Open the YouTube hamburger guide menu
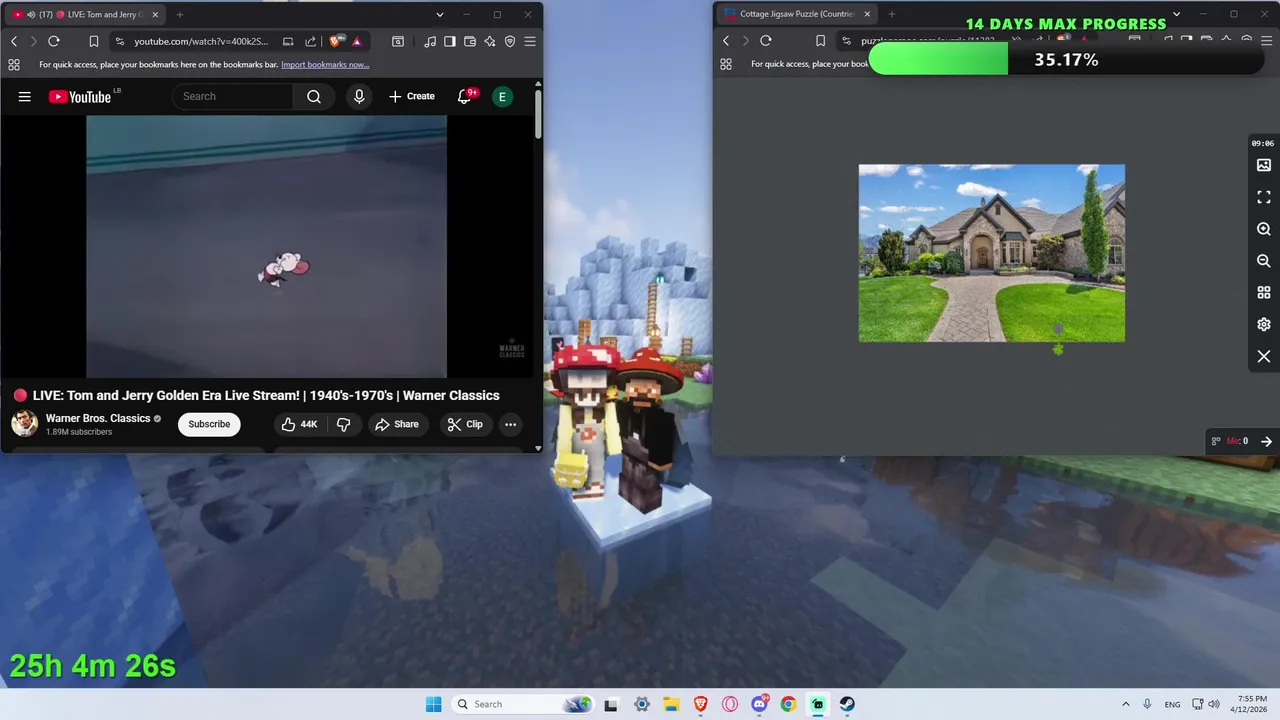This screenshot has width=1280, height=720. [25, 96]
